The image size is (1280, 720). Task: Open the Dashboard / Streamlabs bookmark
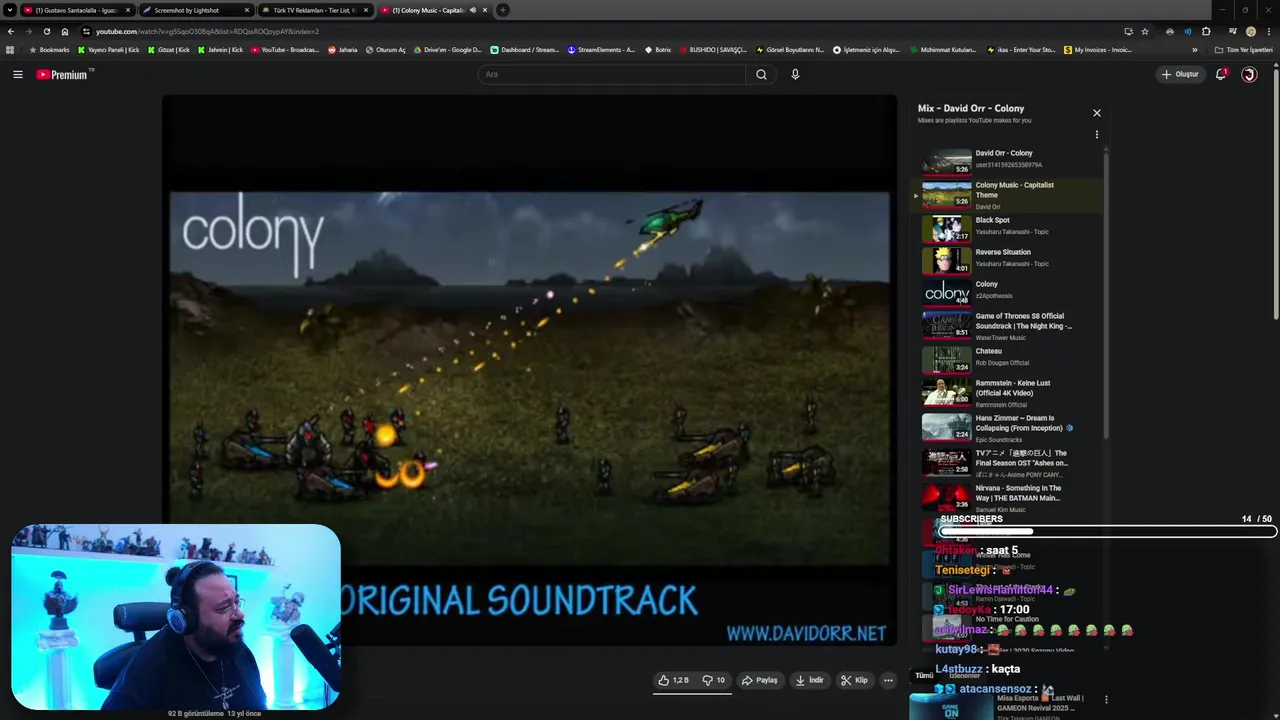tap(524, 49)
